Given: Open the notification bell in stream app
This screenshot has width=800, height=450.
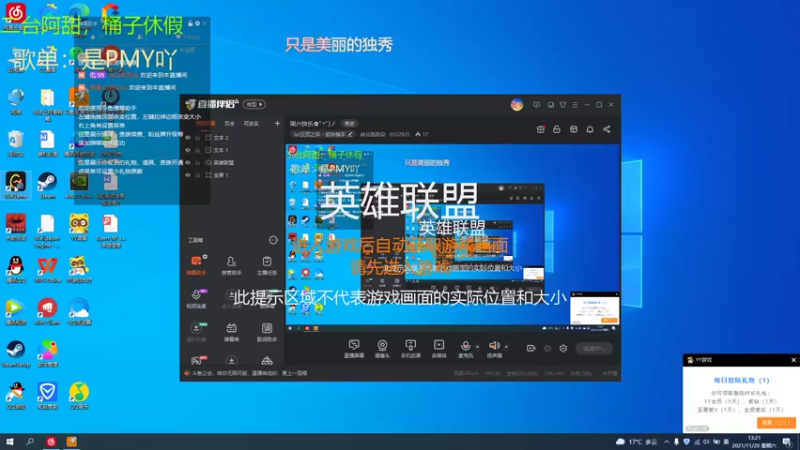Looking at the screenshot, I should pyautogui.click(x=590, y=129).
